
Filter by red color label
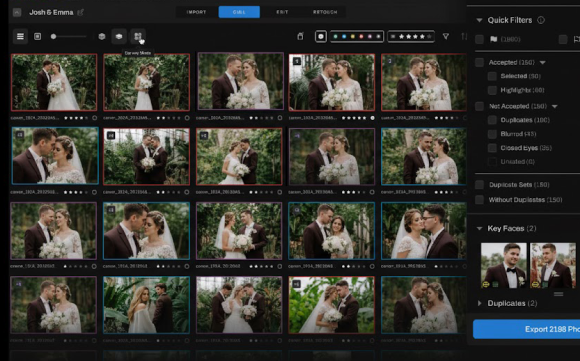(x=361, y=36)
